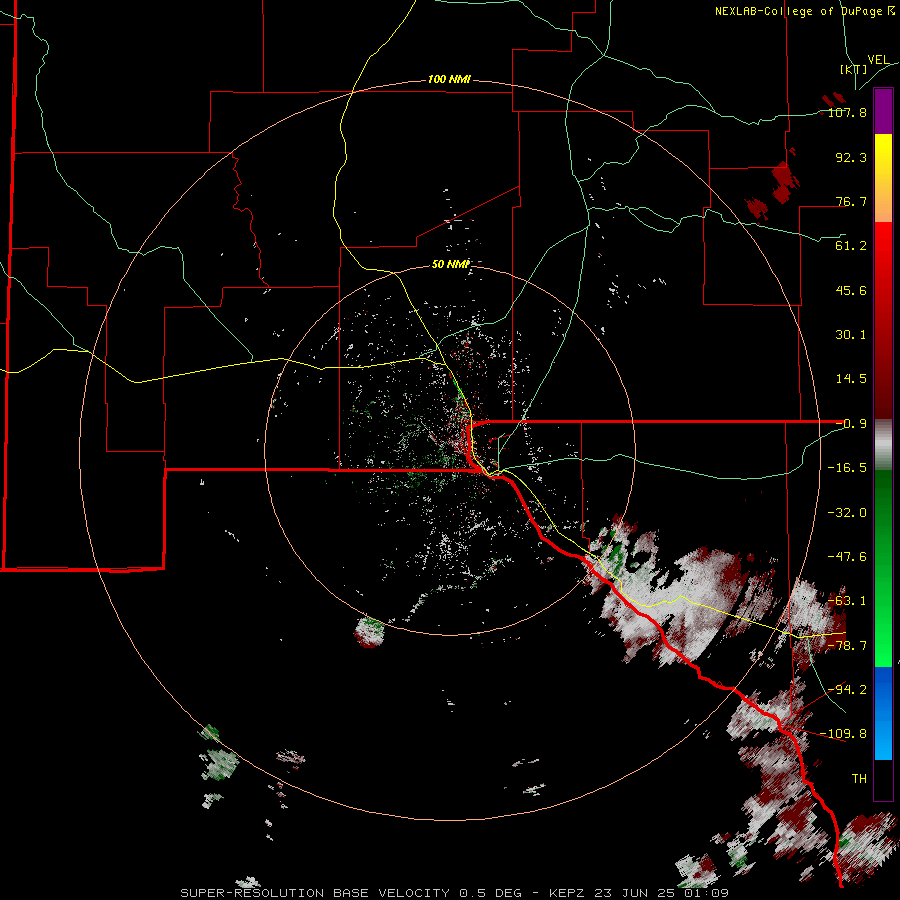Click the 61.2 scale value
Screen dimensions: 900x900
(x=851, y=246)
